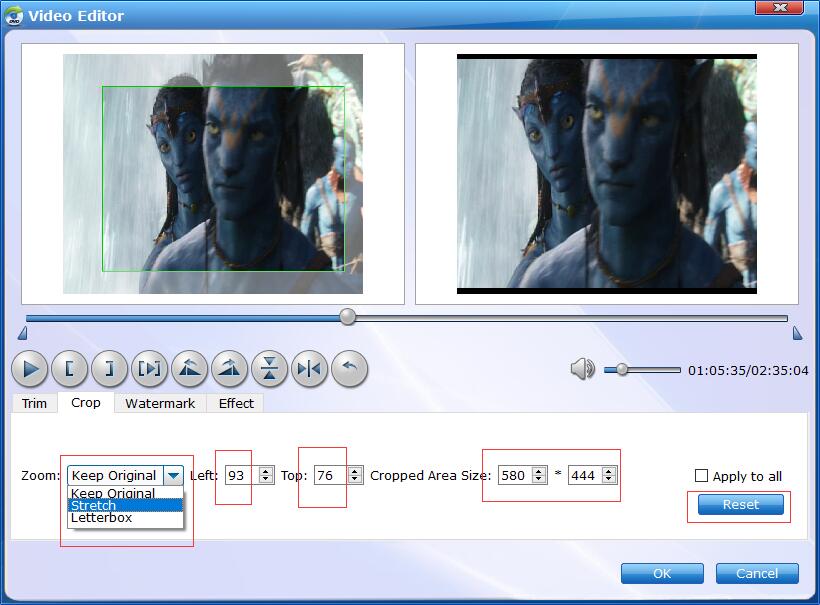Click left trim marker triangle on the timeline
Image resolution: width=820 pixels, height=605 pixels.
[22, 333]
